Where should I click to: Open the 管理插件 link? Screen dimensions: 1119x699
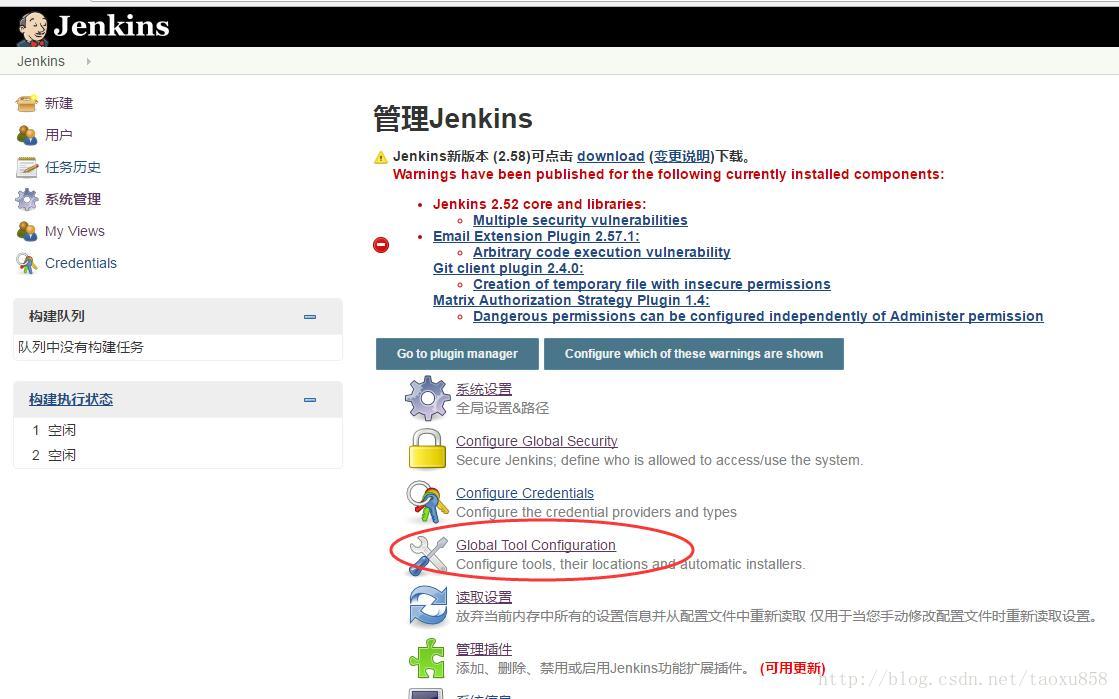point(484,649)
